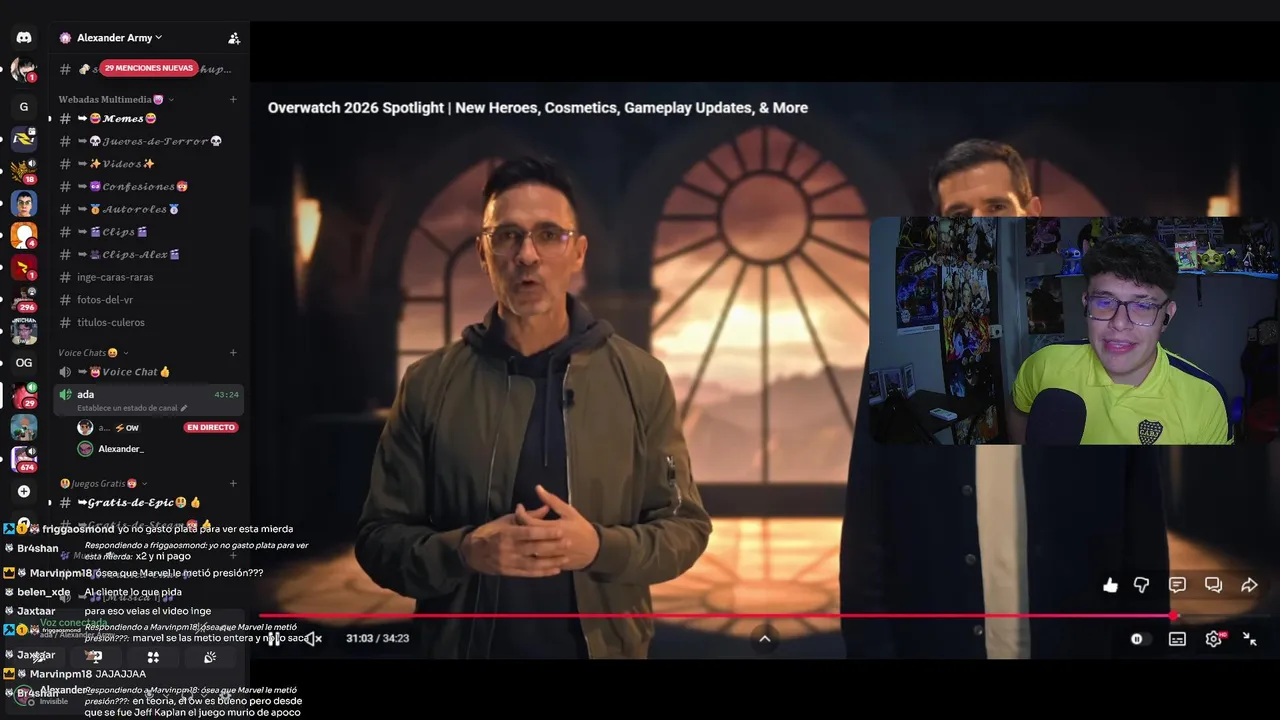Open the 'OG' server in sidebar
1280x720 pixels.
(x=24, y=362)
